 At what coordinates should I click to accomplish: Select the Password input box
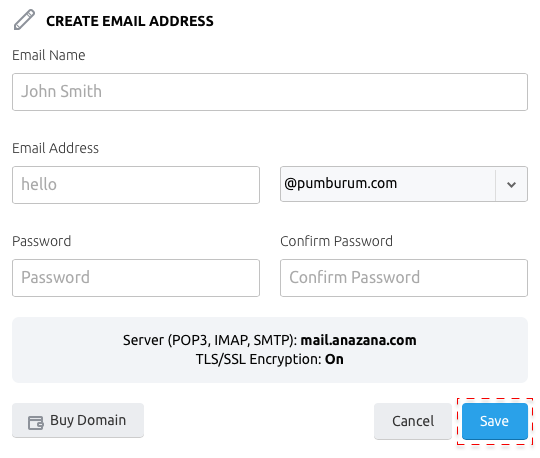pos(136,278)
